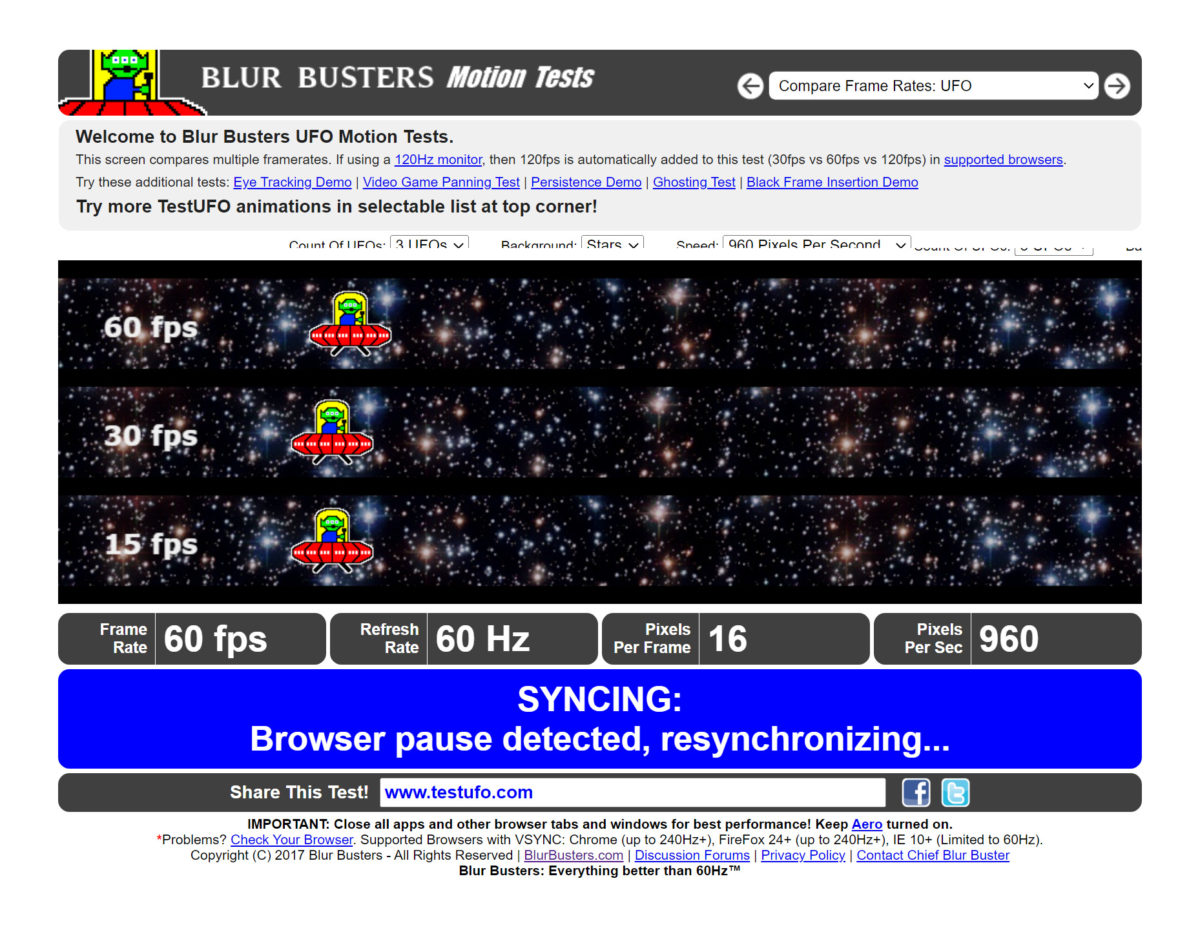
Task: Click the Refresh Rate 60 Hz readout
Action: pos(463,639)
